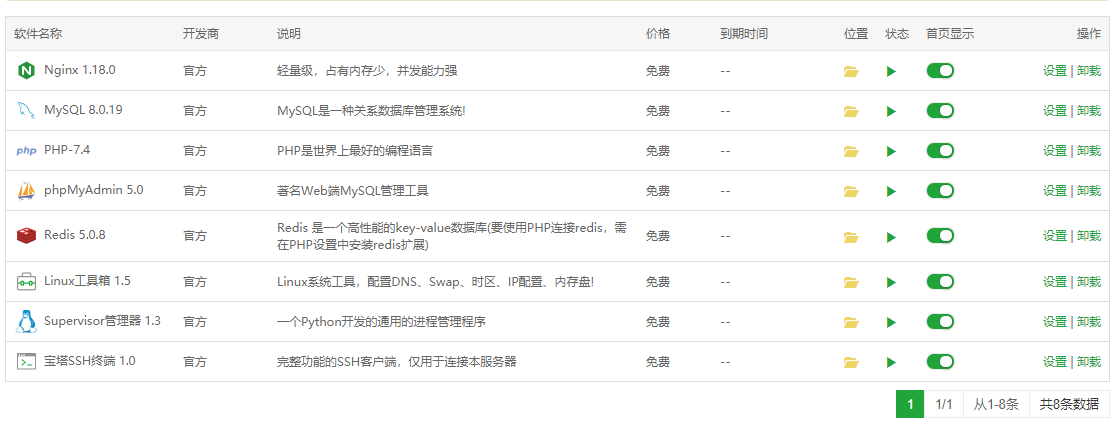Click the Linux工具箱 toolbox logo icon
The image size is (1119, 428).
coord(26,281)
